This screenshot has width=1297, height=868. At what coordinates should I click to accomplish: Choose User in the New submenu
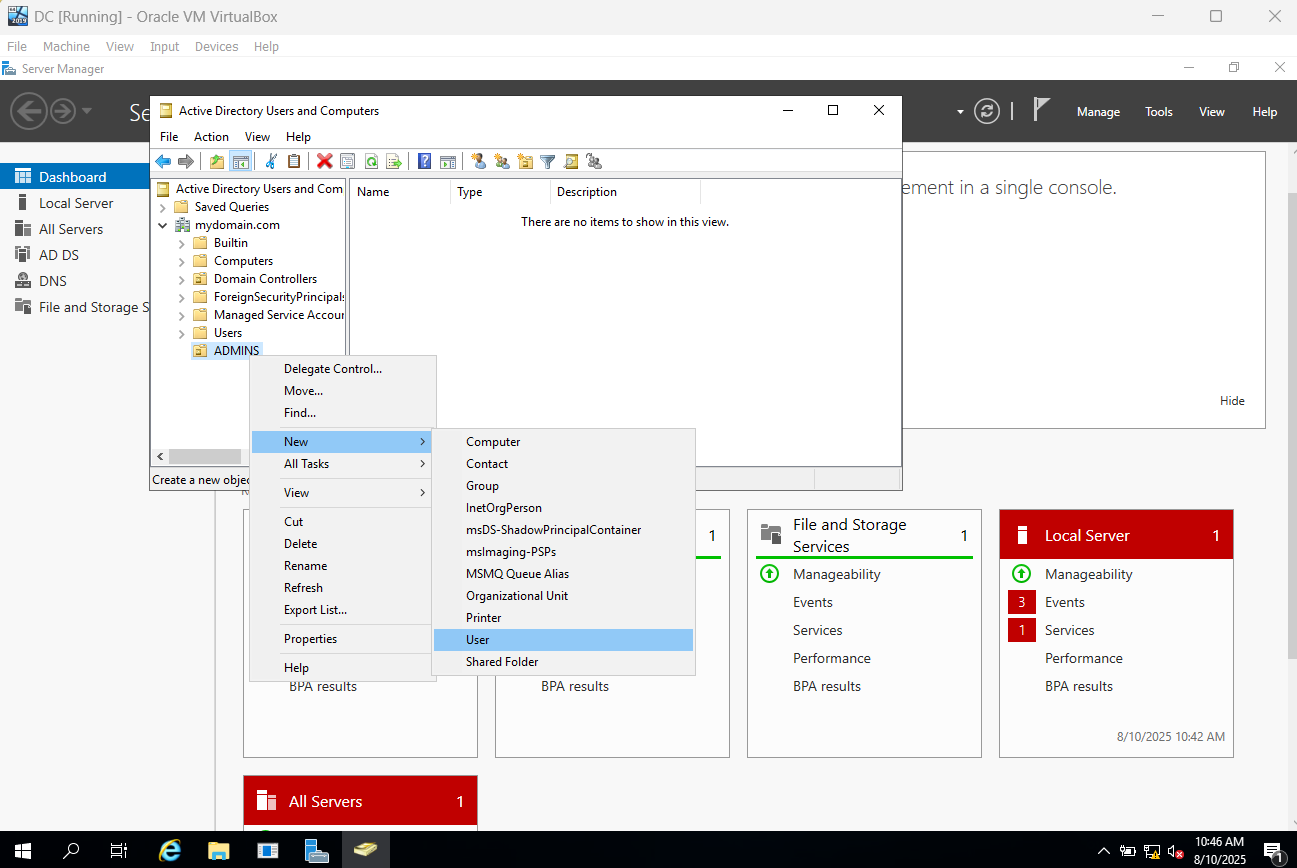564,640
